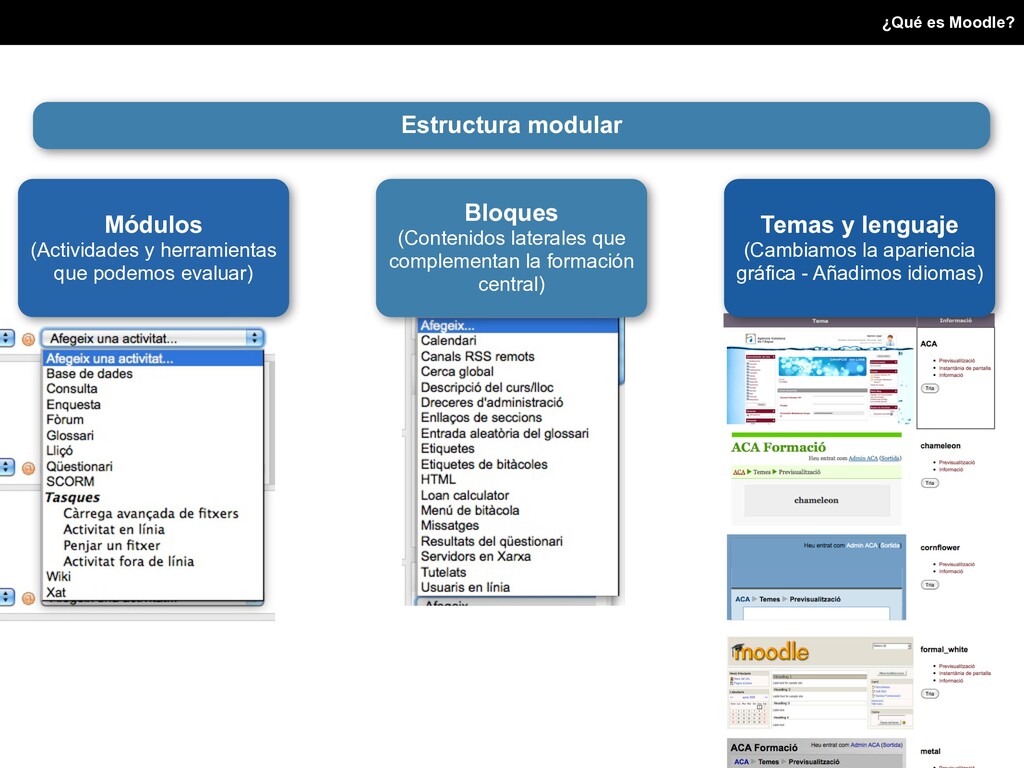The width and height of the screenshot is (1024, 768).
Task: Choose 'Enllaços de seccions' block
Action: tap(481, 417)
